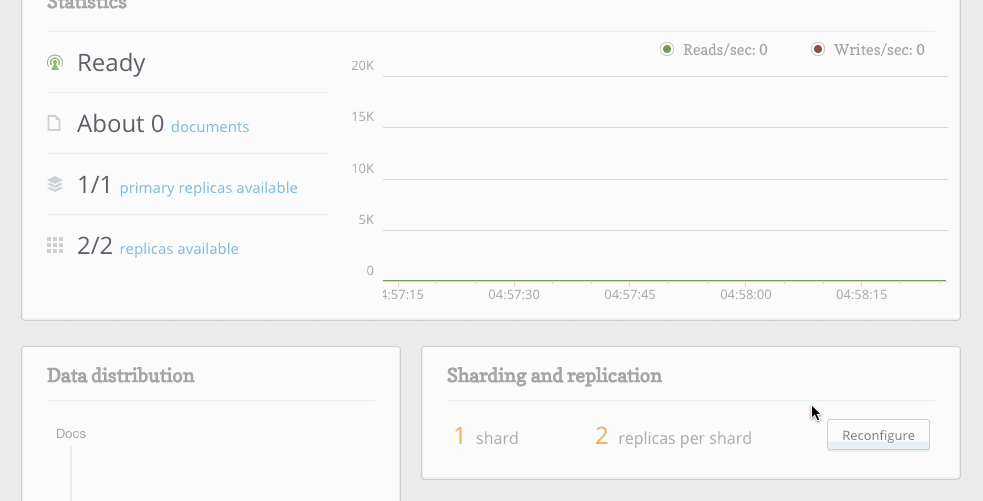Click the Docs axis label

(x=71, y=434)
